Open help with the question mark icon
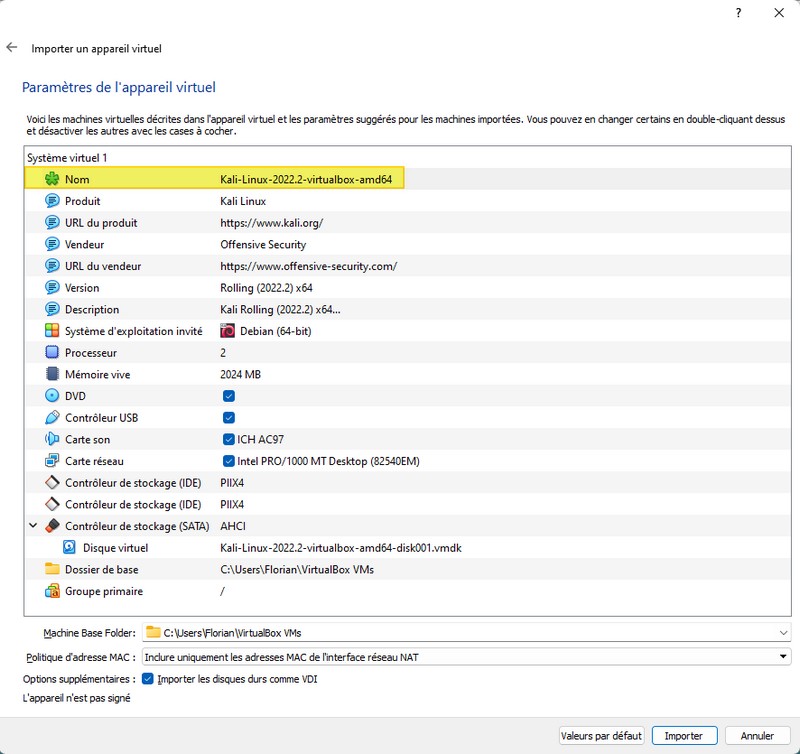800x754 pixels. coord(738,13)
